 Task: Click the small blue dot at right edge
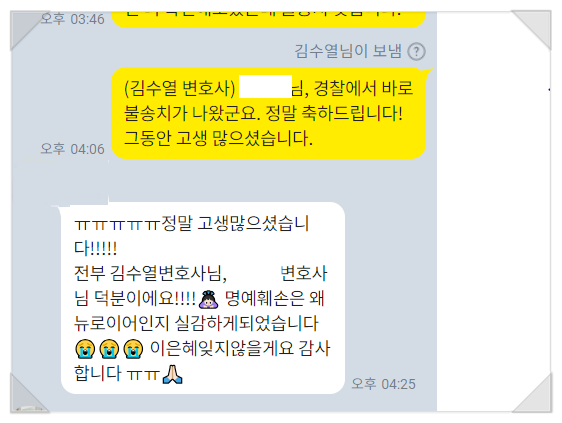coord(549,90)
